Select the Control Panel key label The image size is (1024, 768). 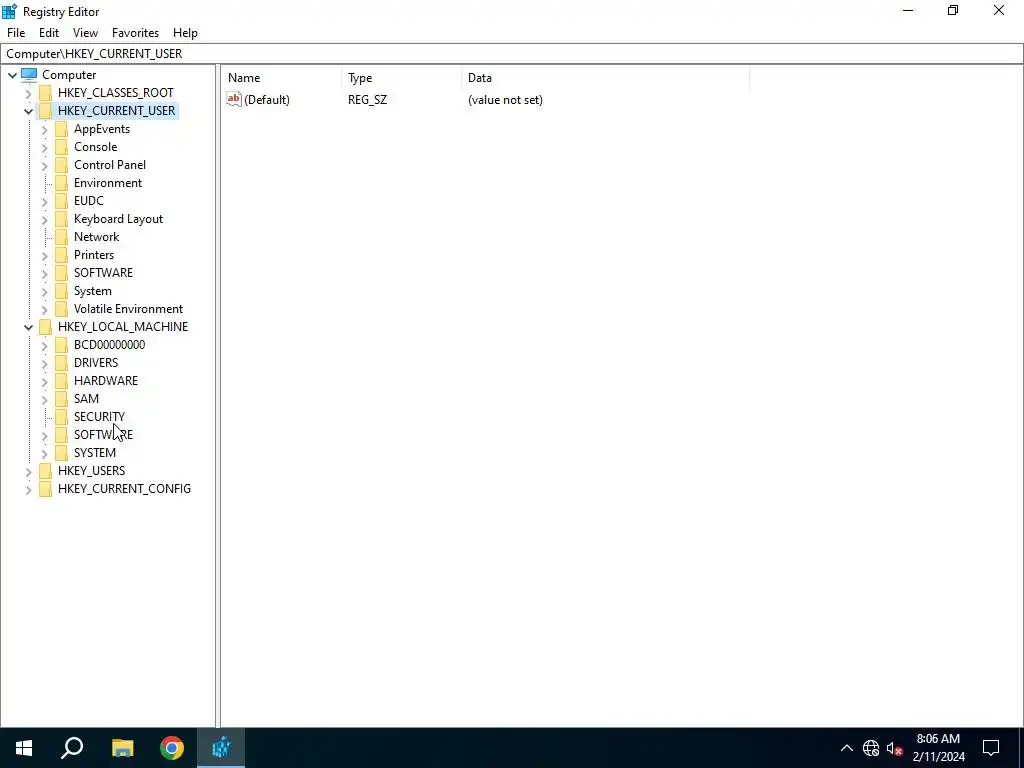[x=110, y=165]
